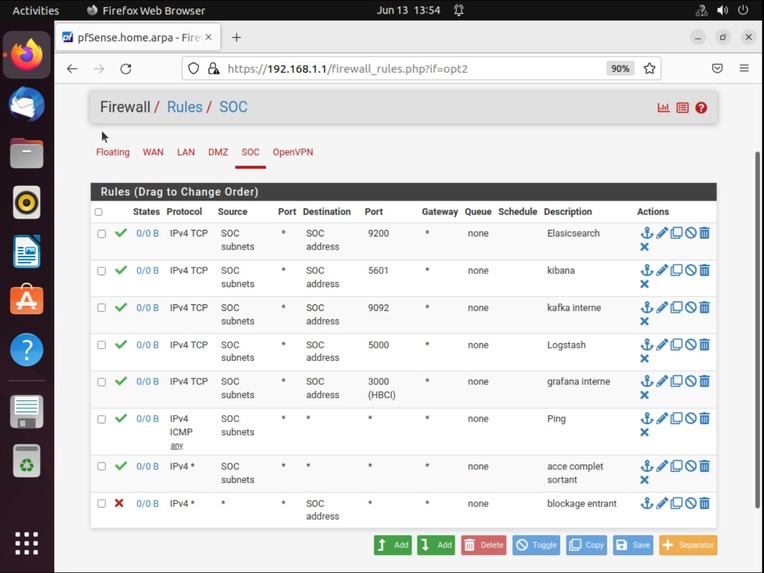The width and height of the screenshot is (764, 573).
Task: Switch to the OpenVPN tab
Action: pyautogui.click(x=293, y=152)
